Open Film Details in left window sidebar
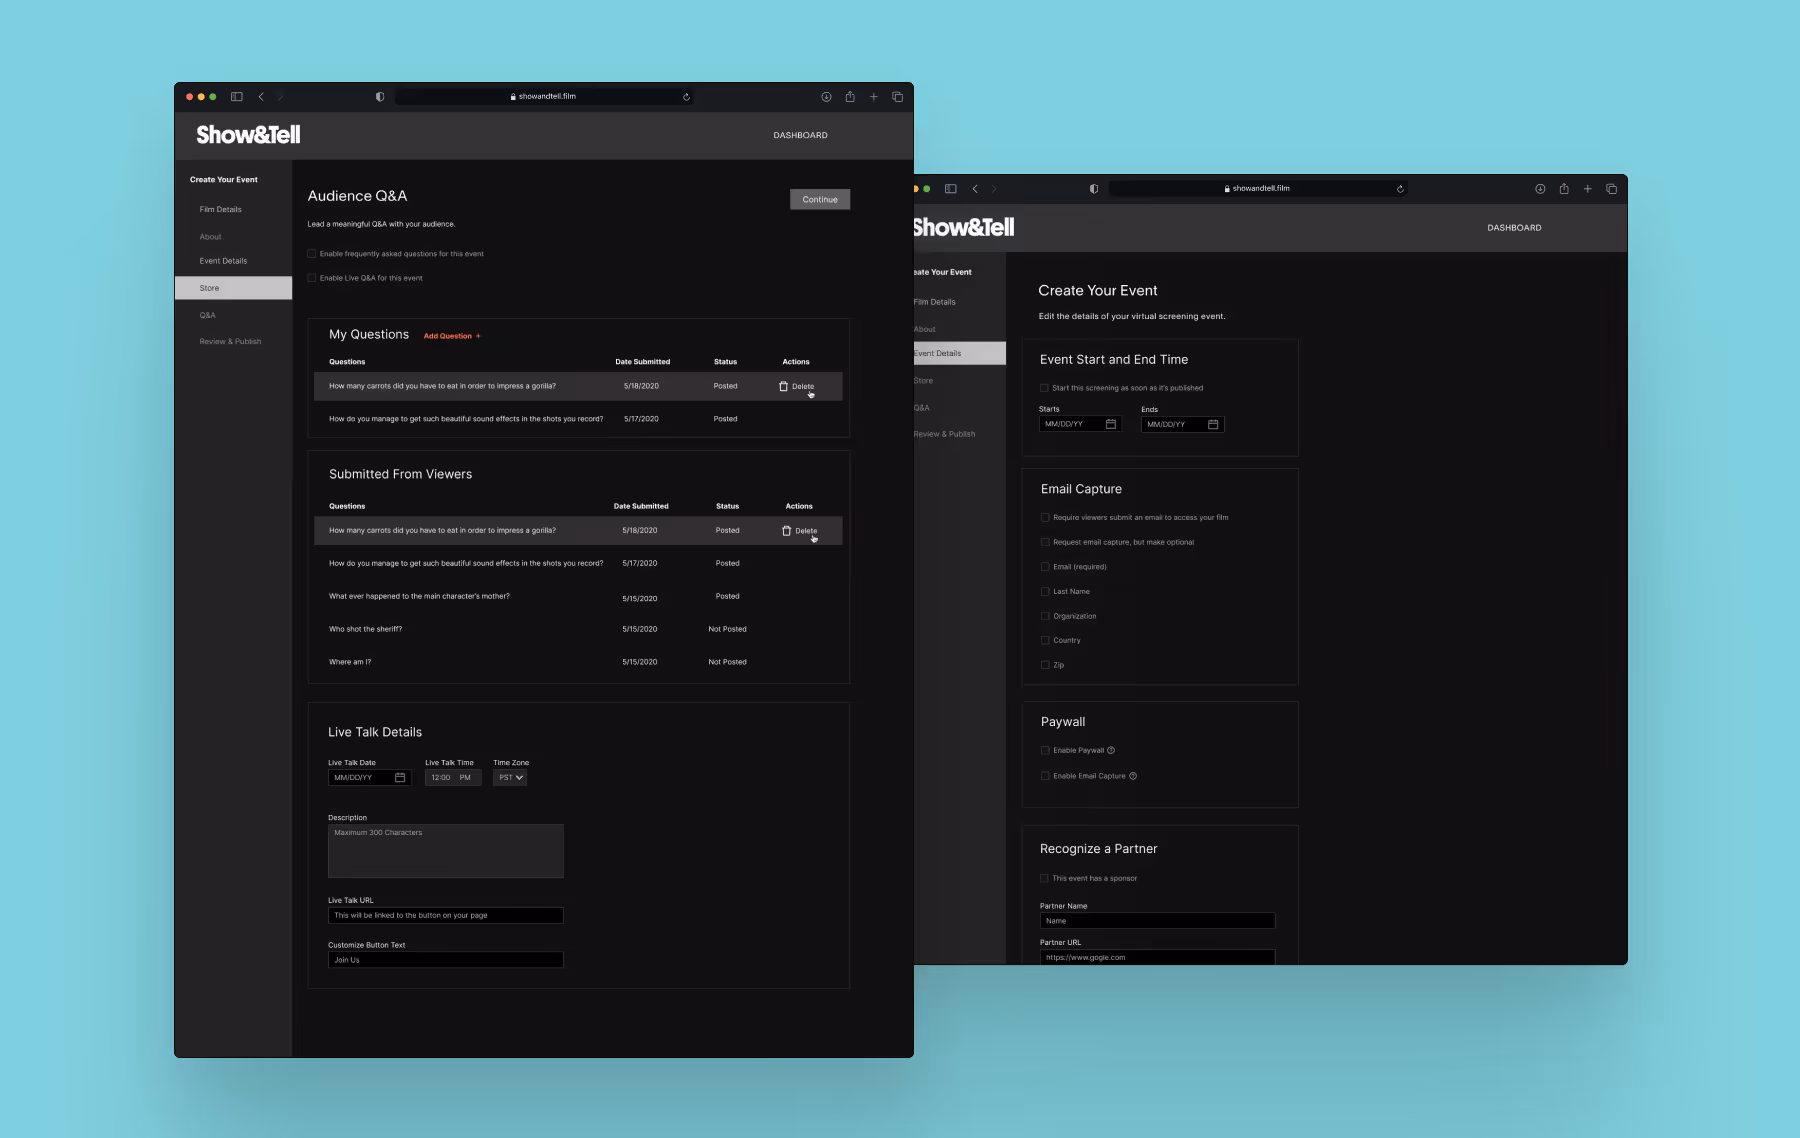 pos(220,210)
